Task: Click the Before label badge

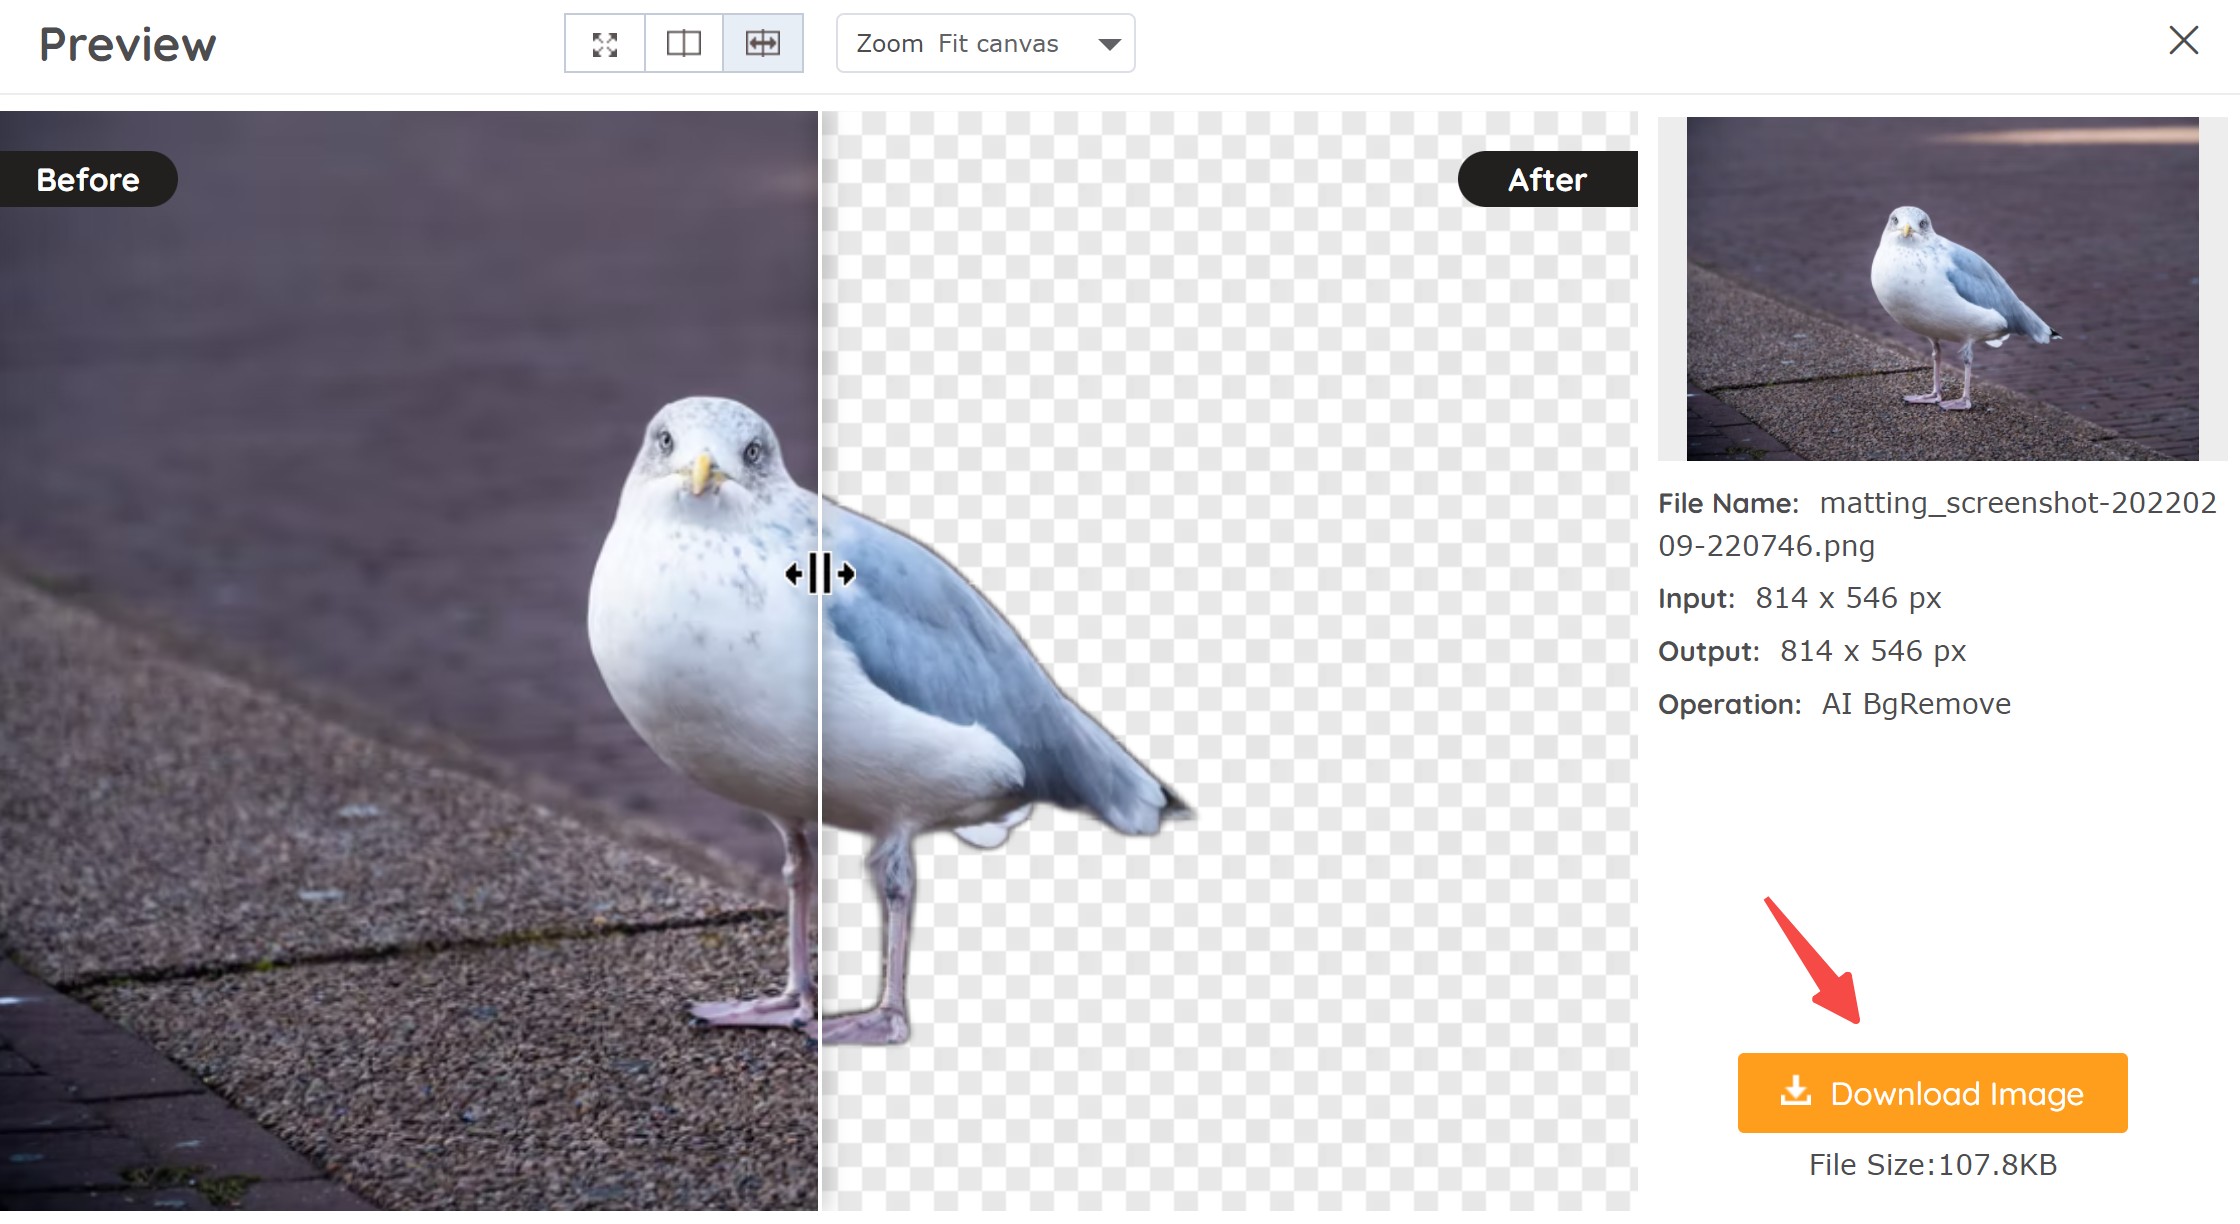Action: click(88, 179)
